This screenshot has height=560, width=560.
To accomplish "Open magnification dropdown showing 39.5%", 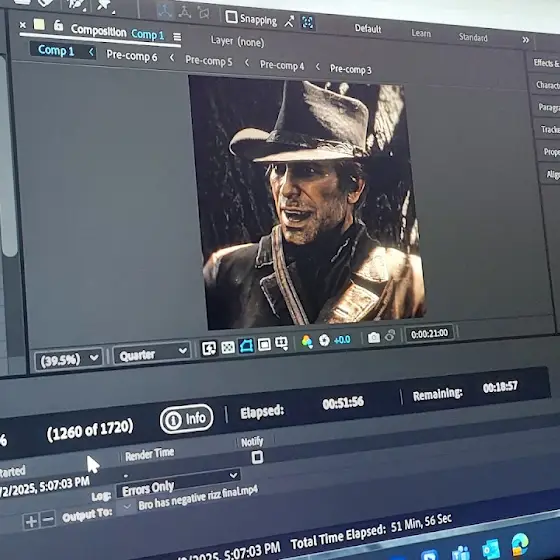I will [x=69, y=359].
